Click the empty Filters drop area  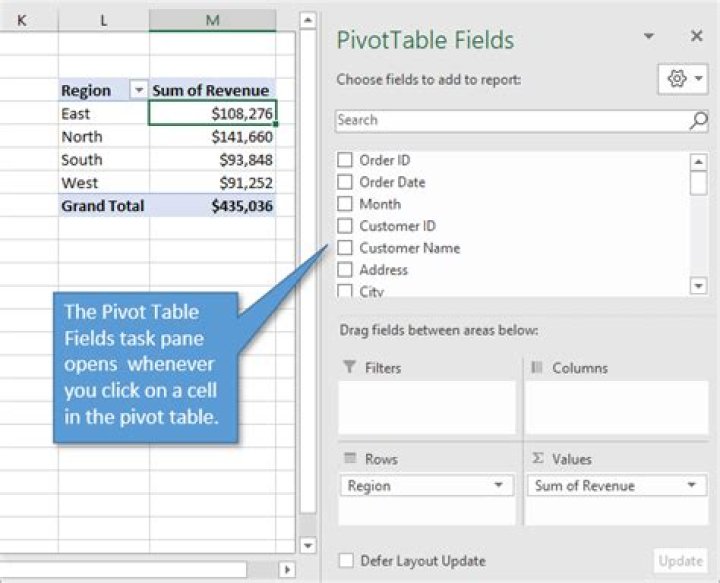427,407
